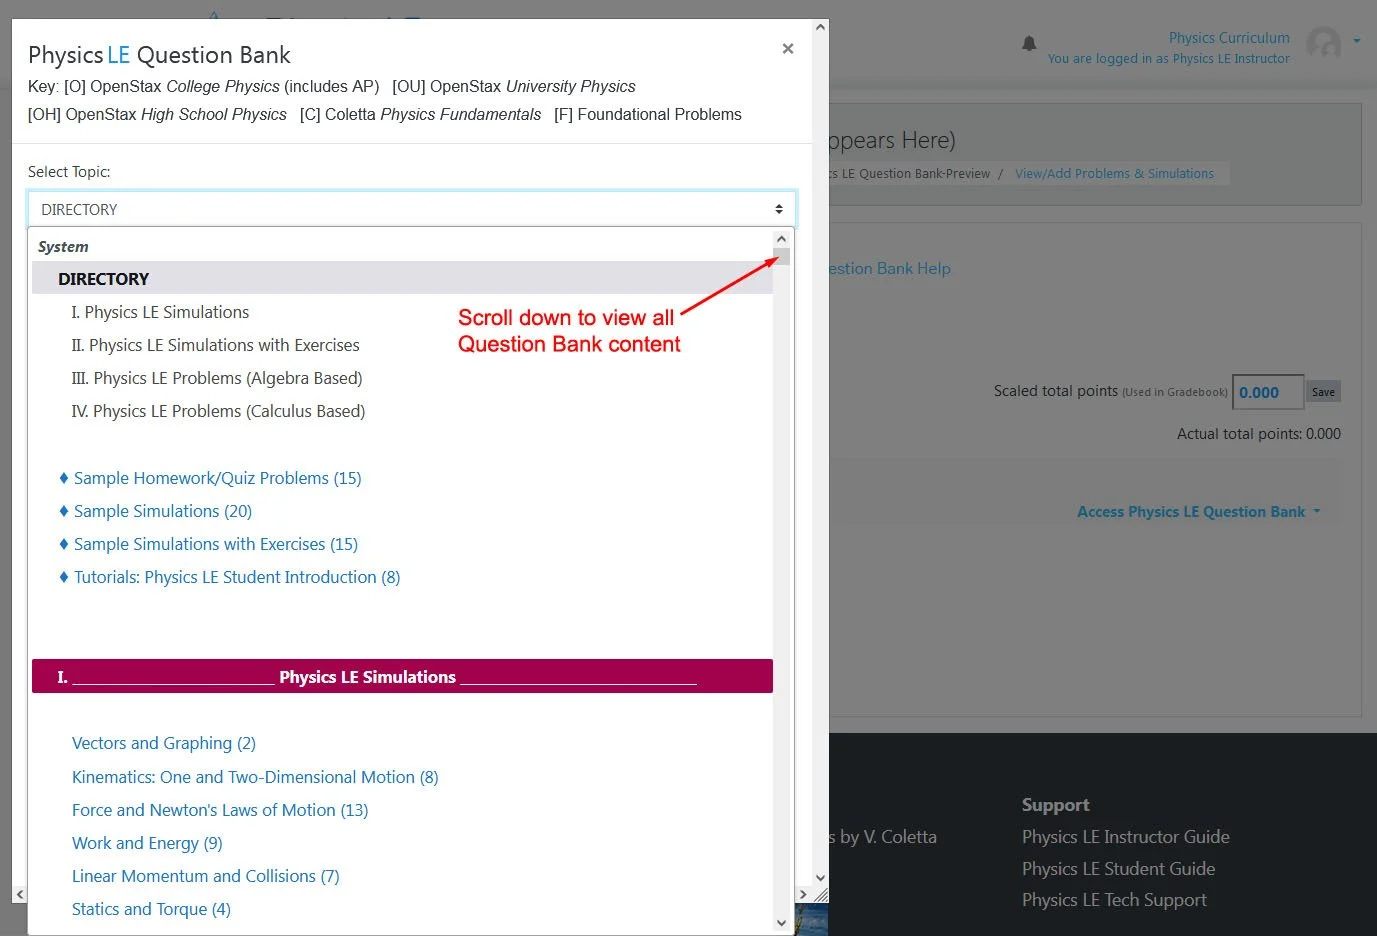
Task: Open Sample Simulations (20)
Action: click(x=162, y=510)
